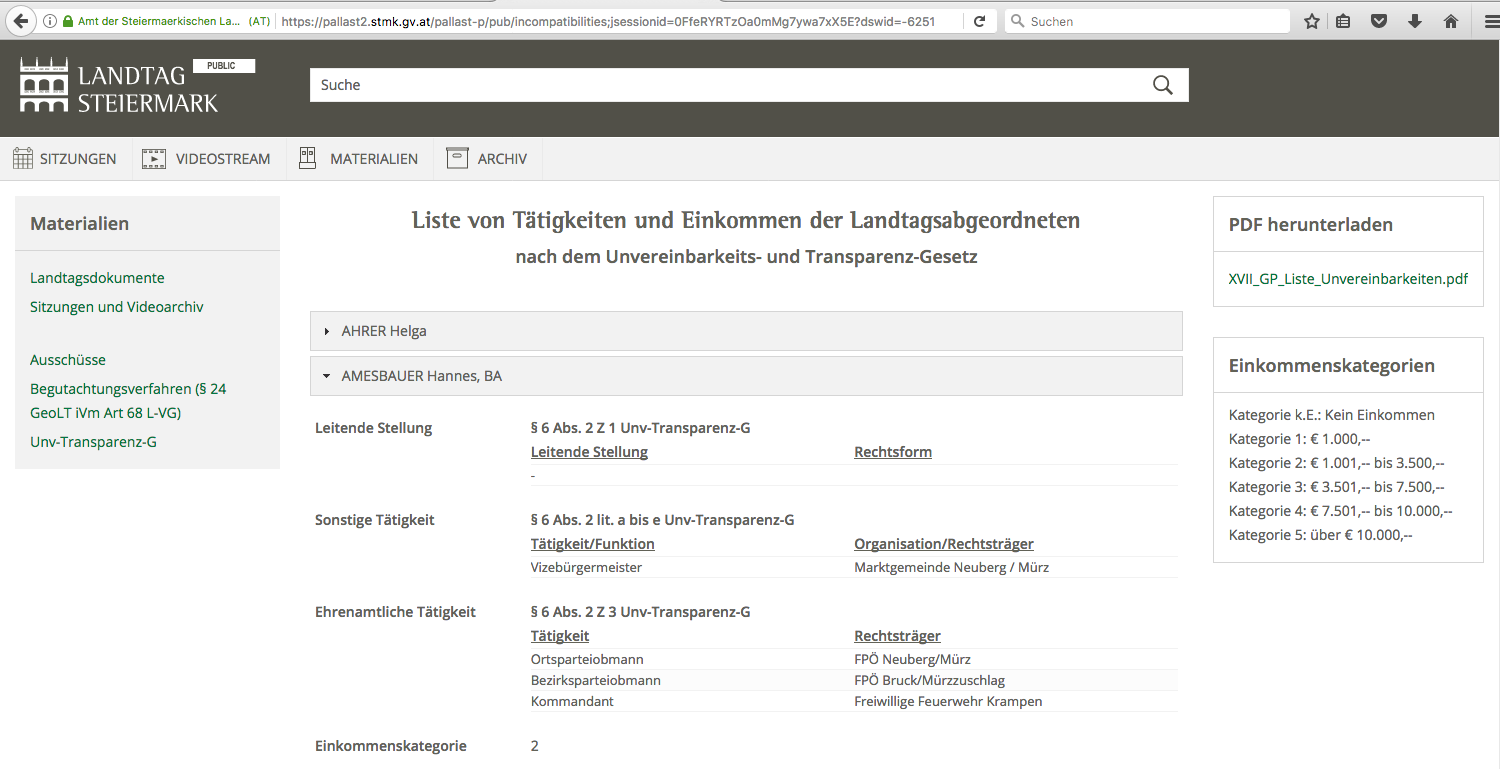The width and height of the screenshot is (1500, 769).
Task: Click the green lock security icon
Action: [x=67, y=21]
